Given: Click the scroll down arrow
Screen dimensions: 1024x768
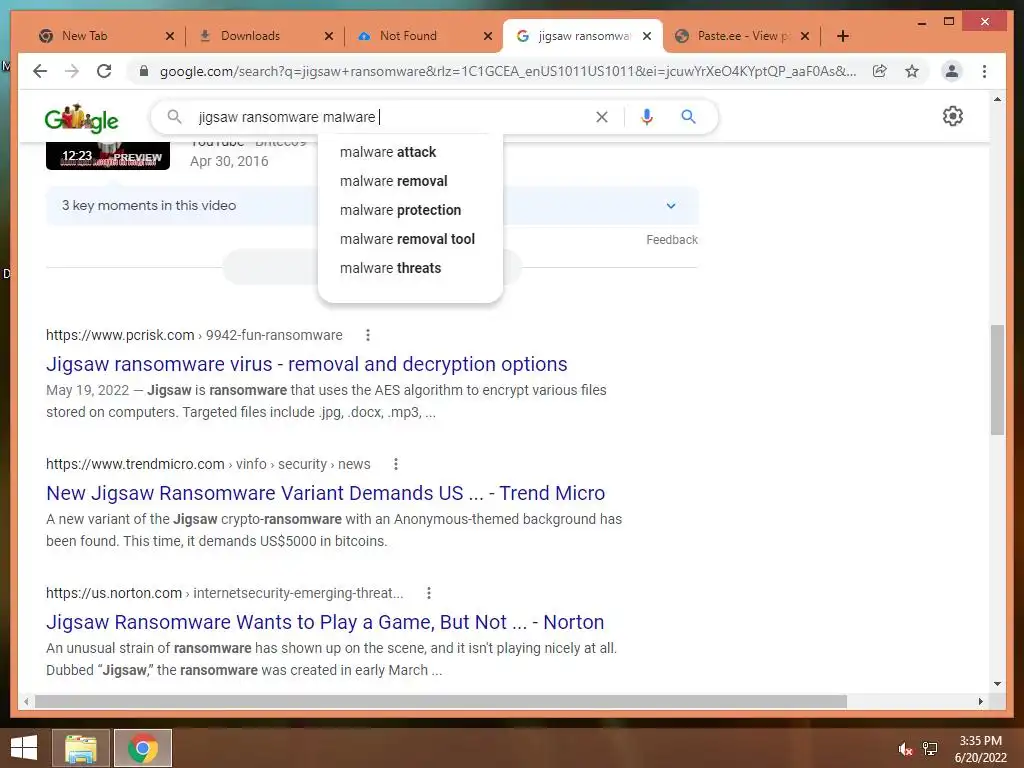Looking at the screenshot, I should click(x=997, y=684).
